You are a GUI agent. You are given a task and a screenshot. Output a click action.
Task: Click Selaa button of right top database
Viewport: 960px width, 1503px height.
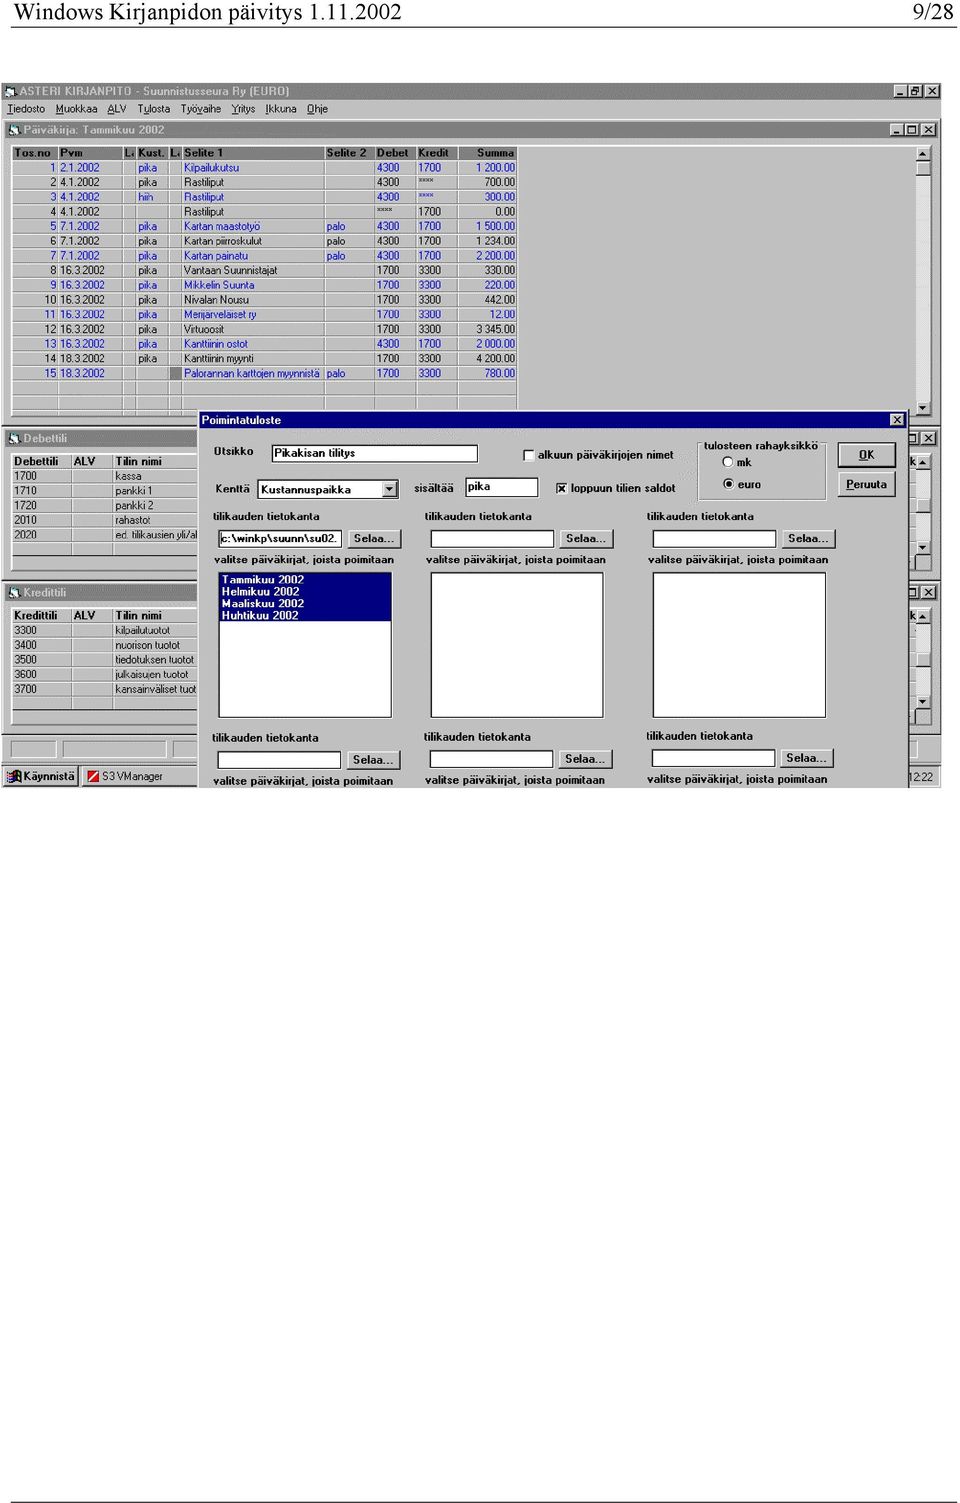click(808, 538)
